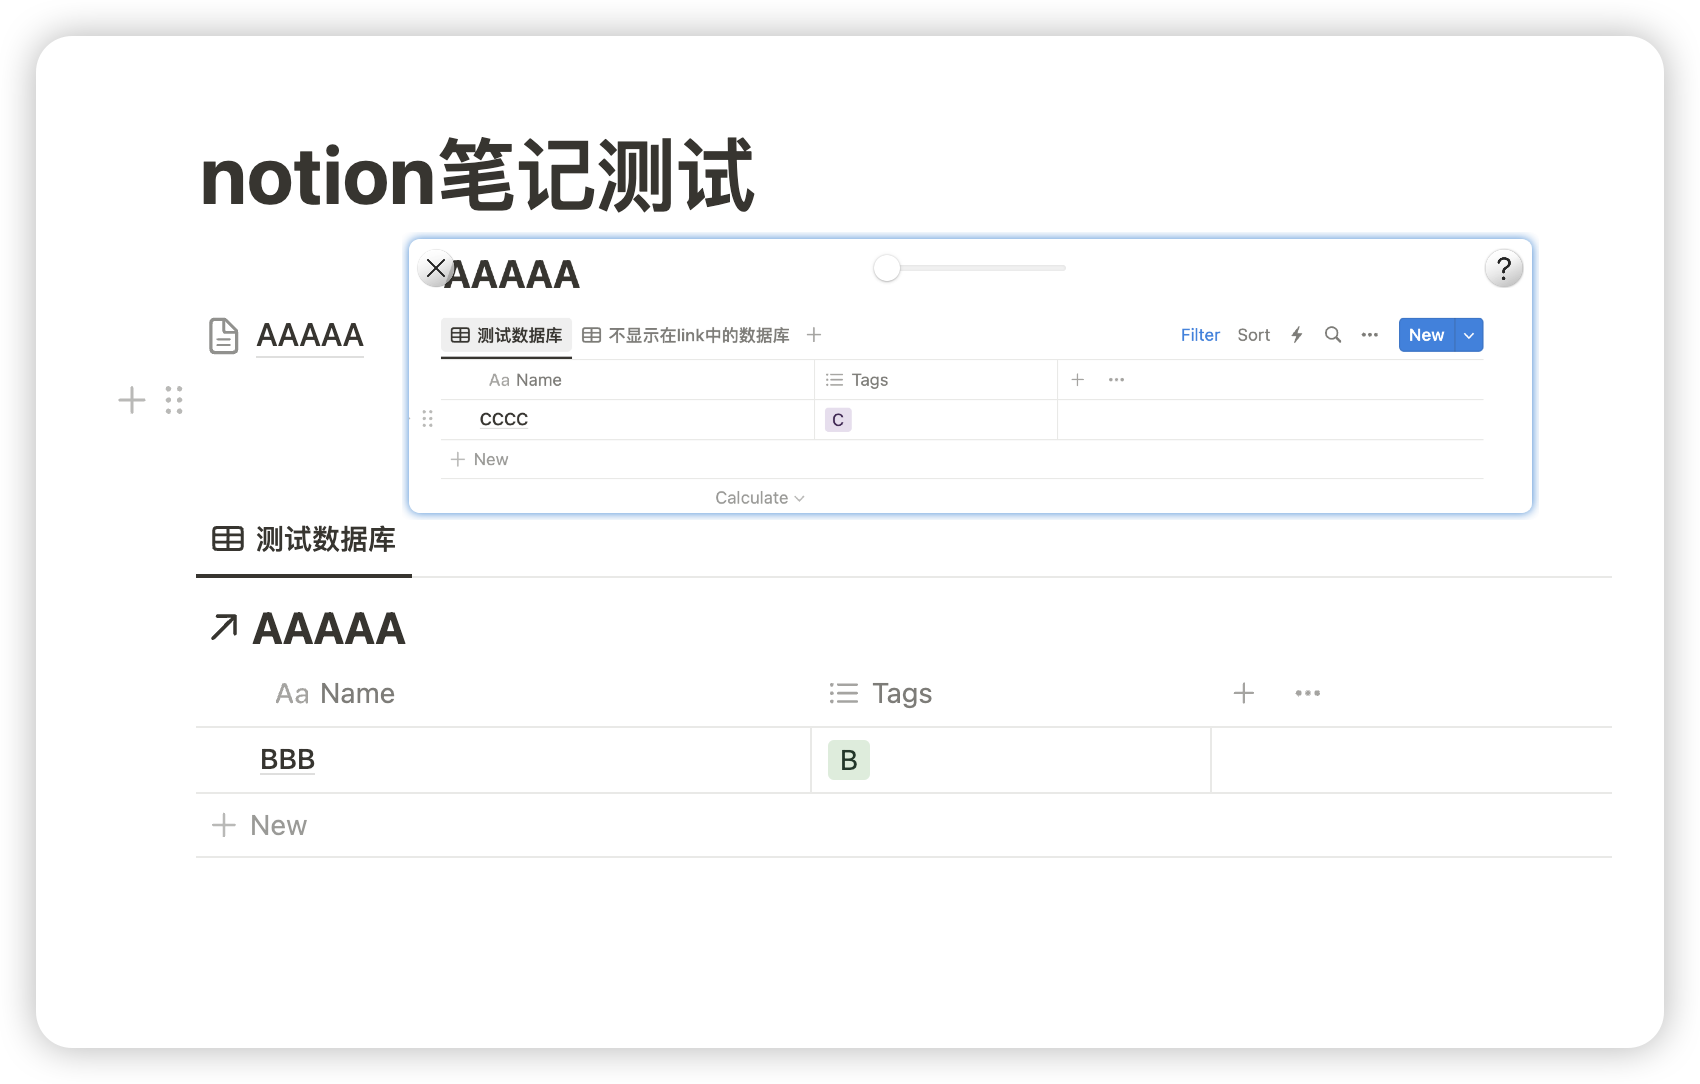Expand the Calculate dropdown
The width and height of the screenshot is (1700, 1084).
(x=759, y=498)
